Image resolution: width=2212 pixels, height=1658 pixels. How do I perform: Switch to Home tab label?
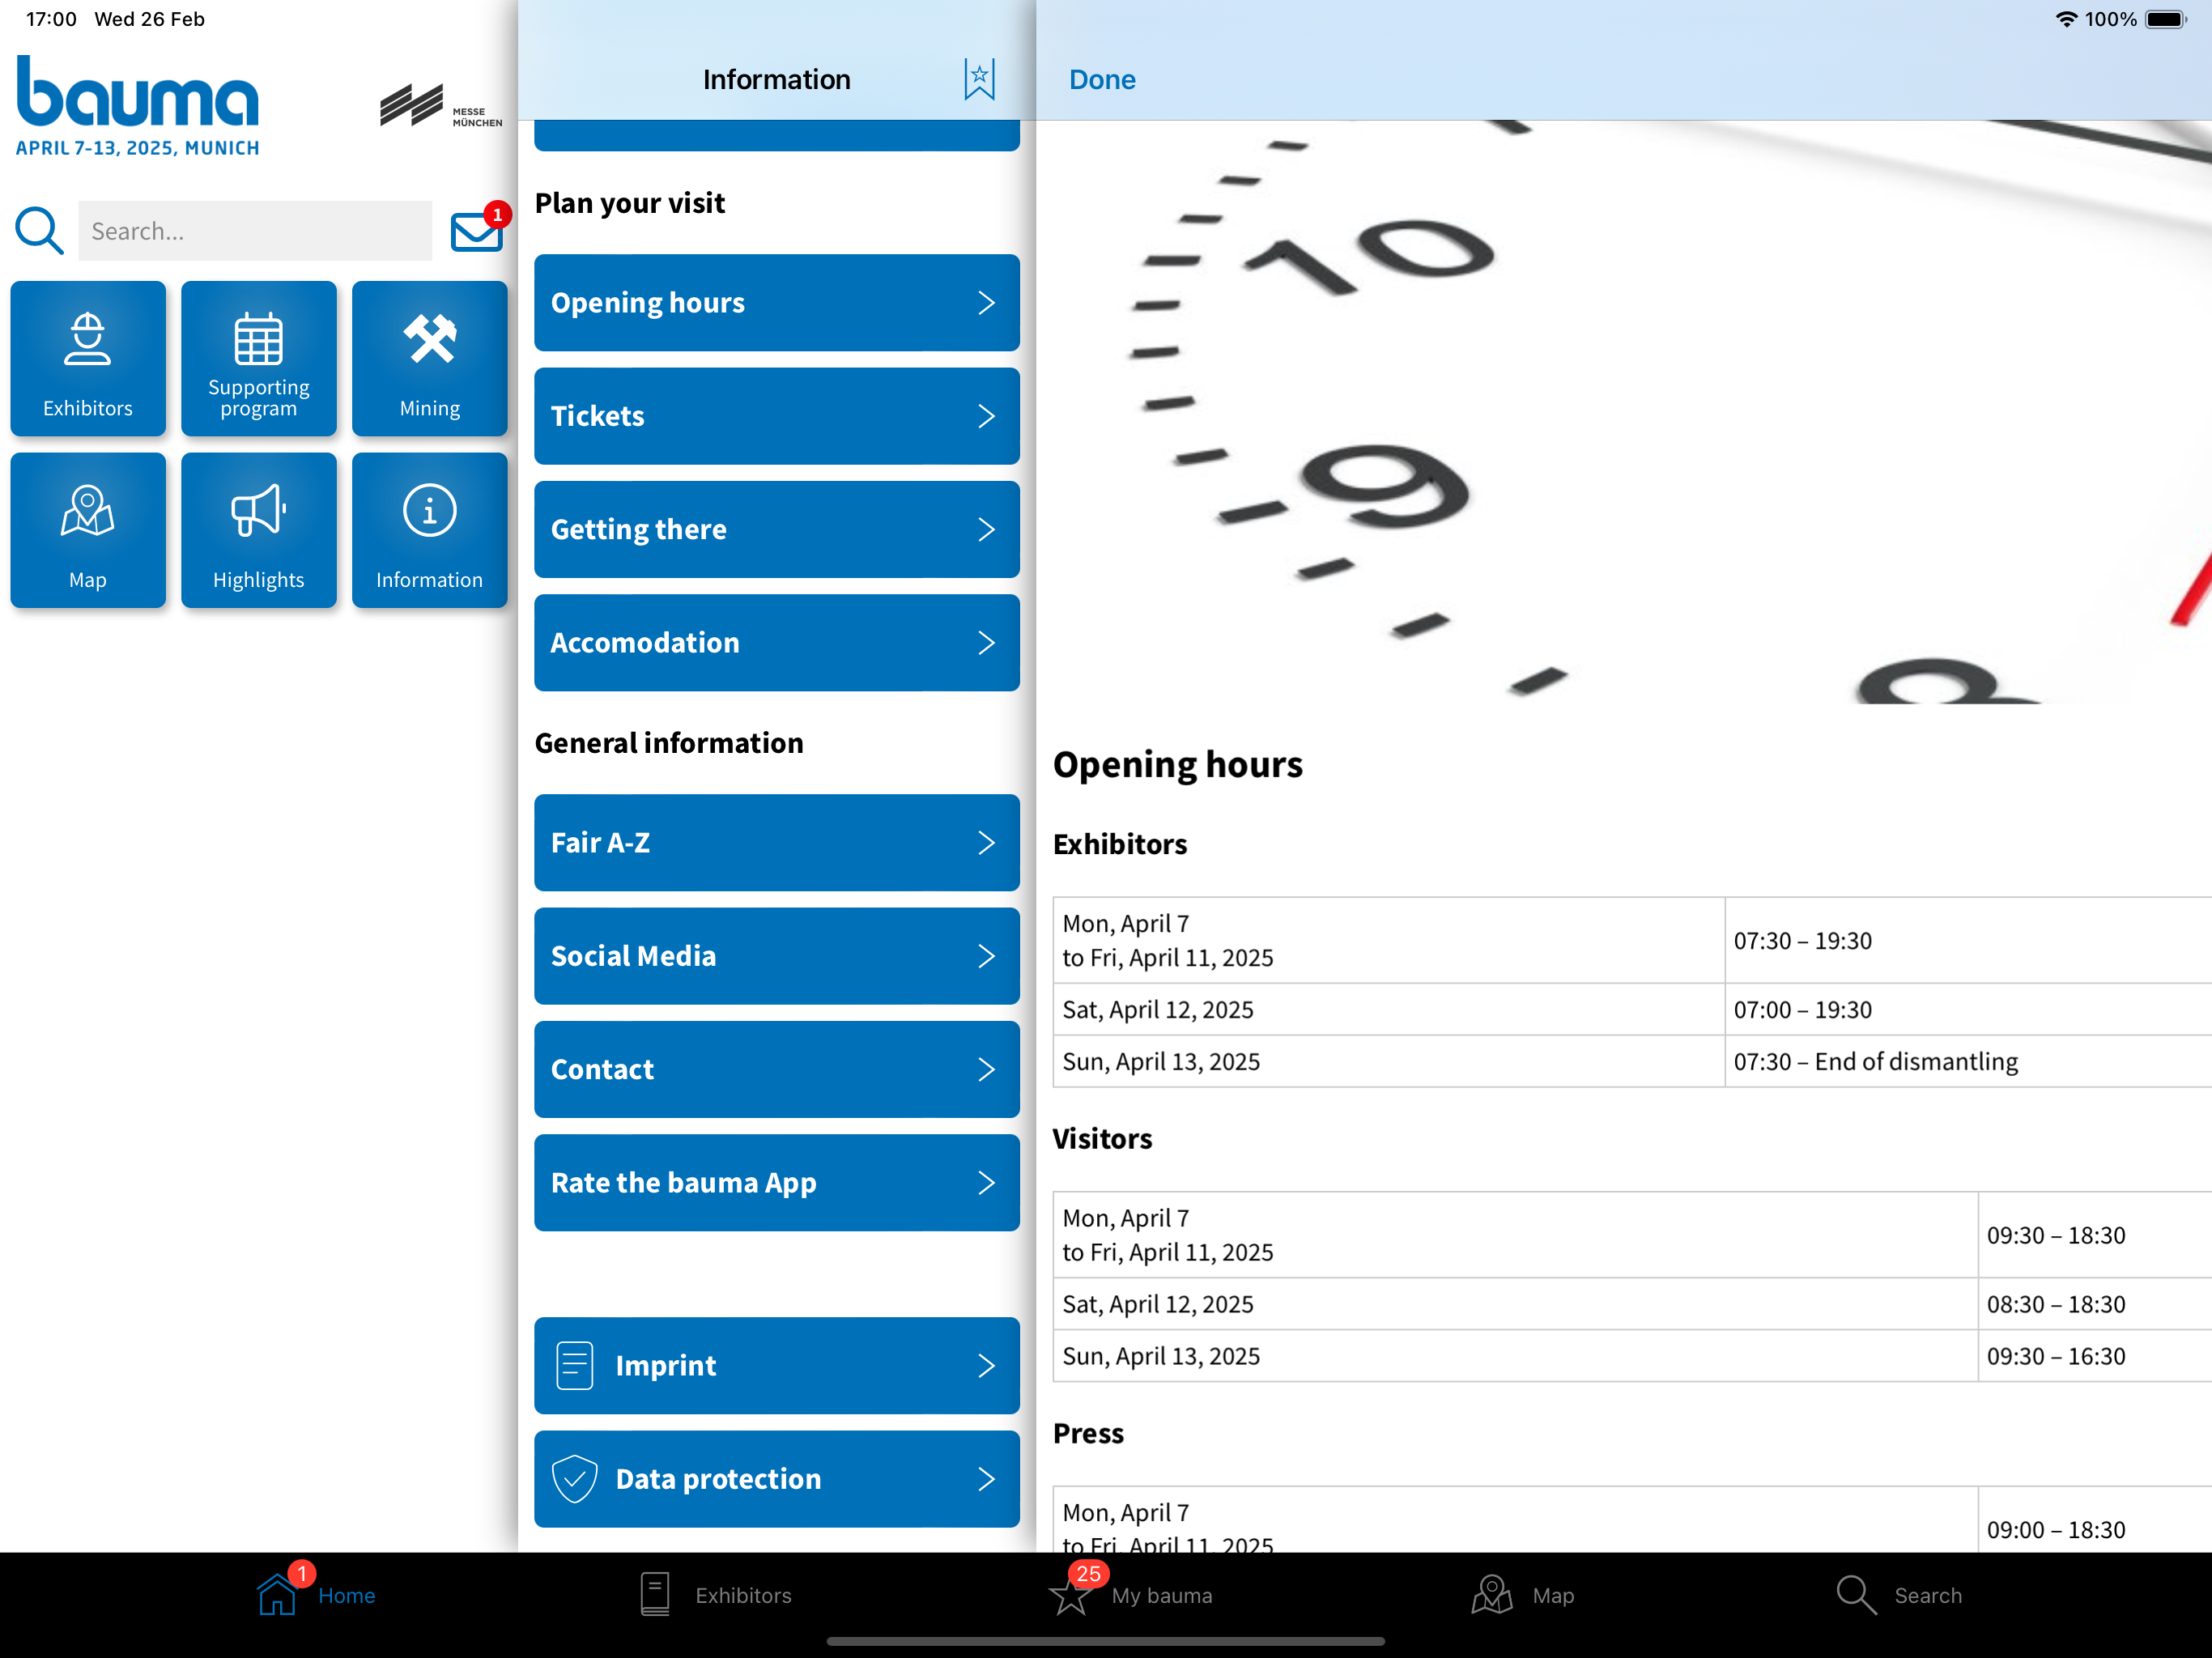[347, 1596]
